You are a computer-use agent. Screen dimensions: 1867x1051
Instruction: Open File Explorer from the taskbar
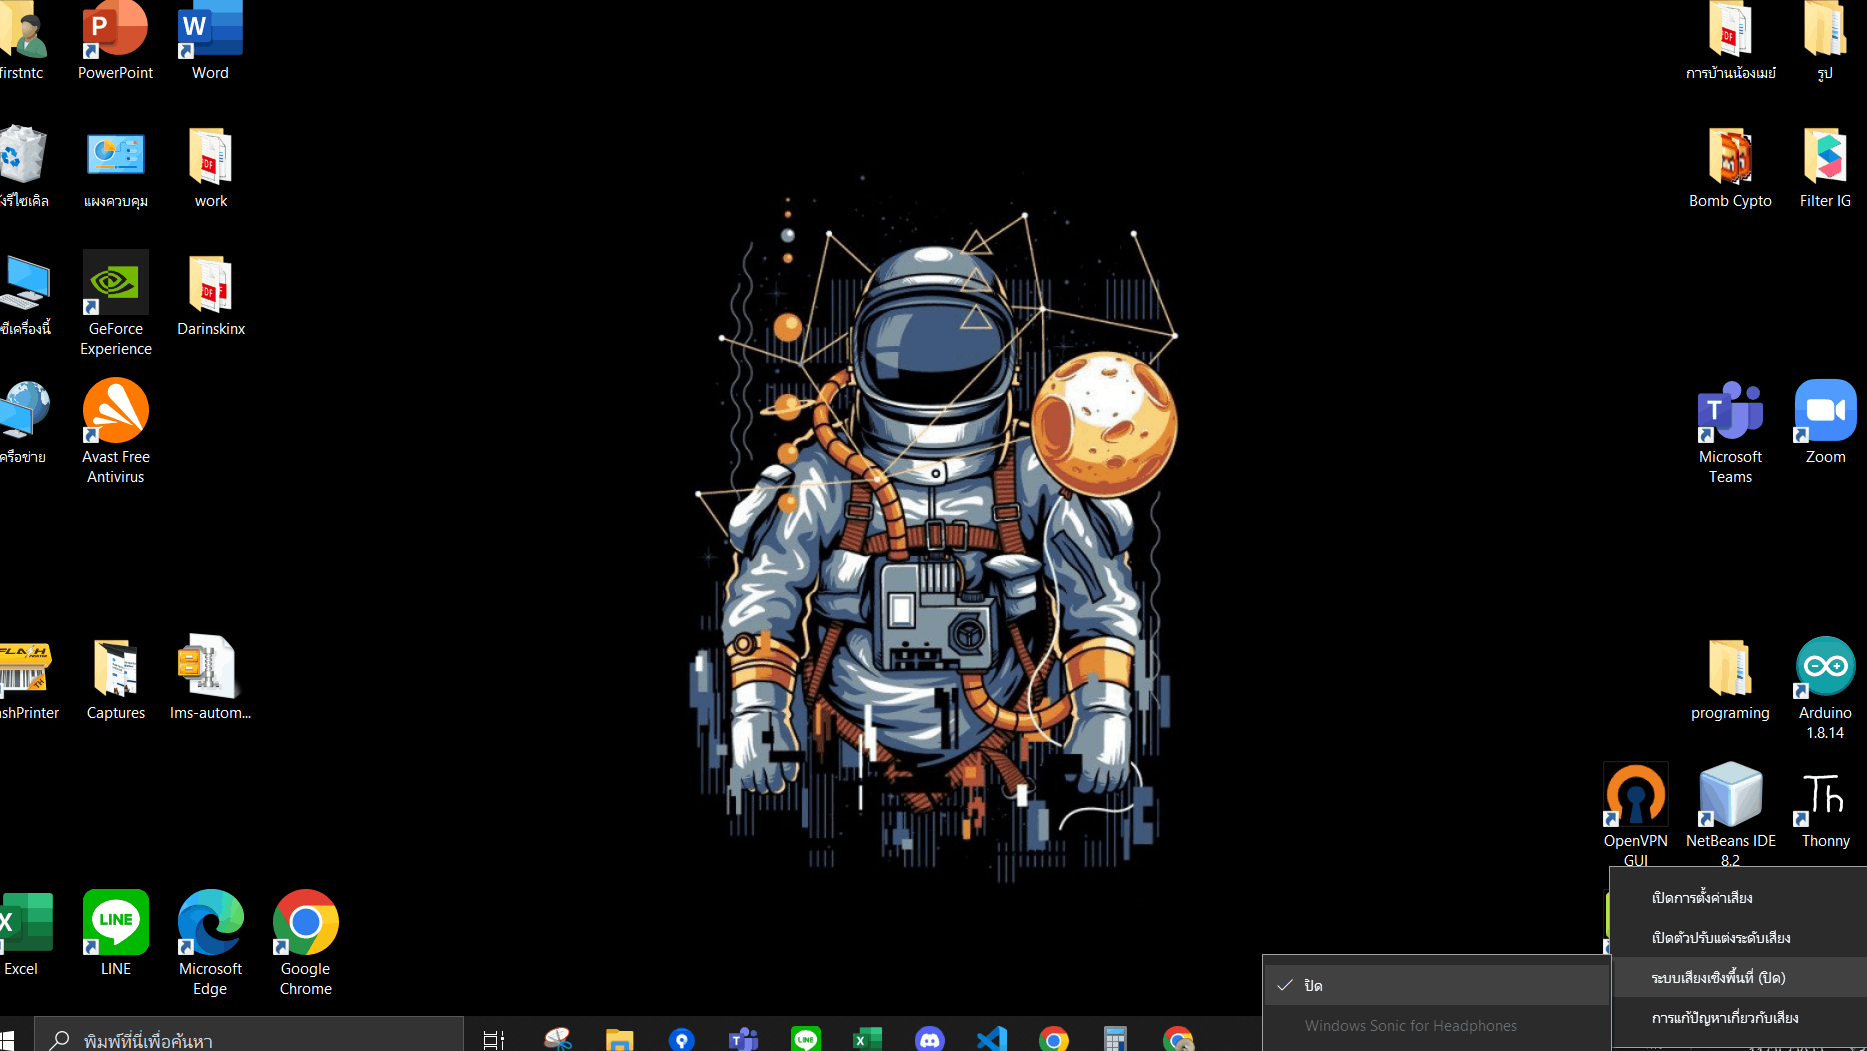[620, 1039]
